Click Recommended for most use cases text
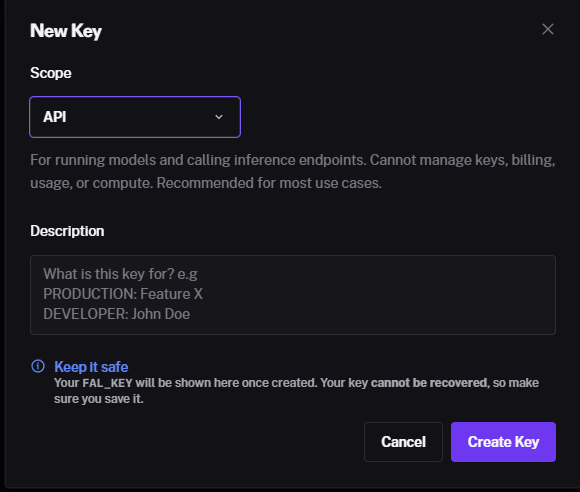The width and height of the screenshot is (580, 492). pyautogui.click(x=269, y=183)
